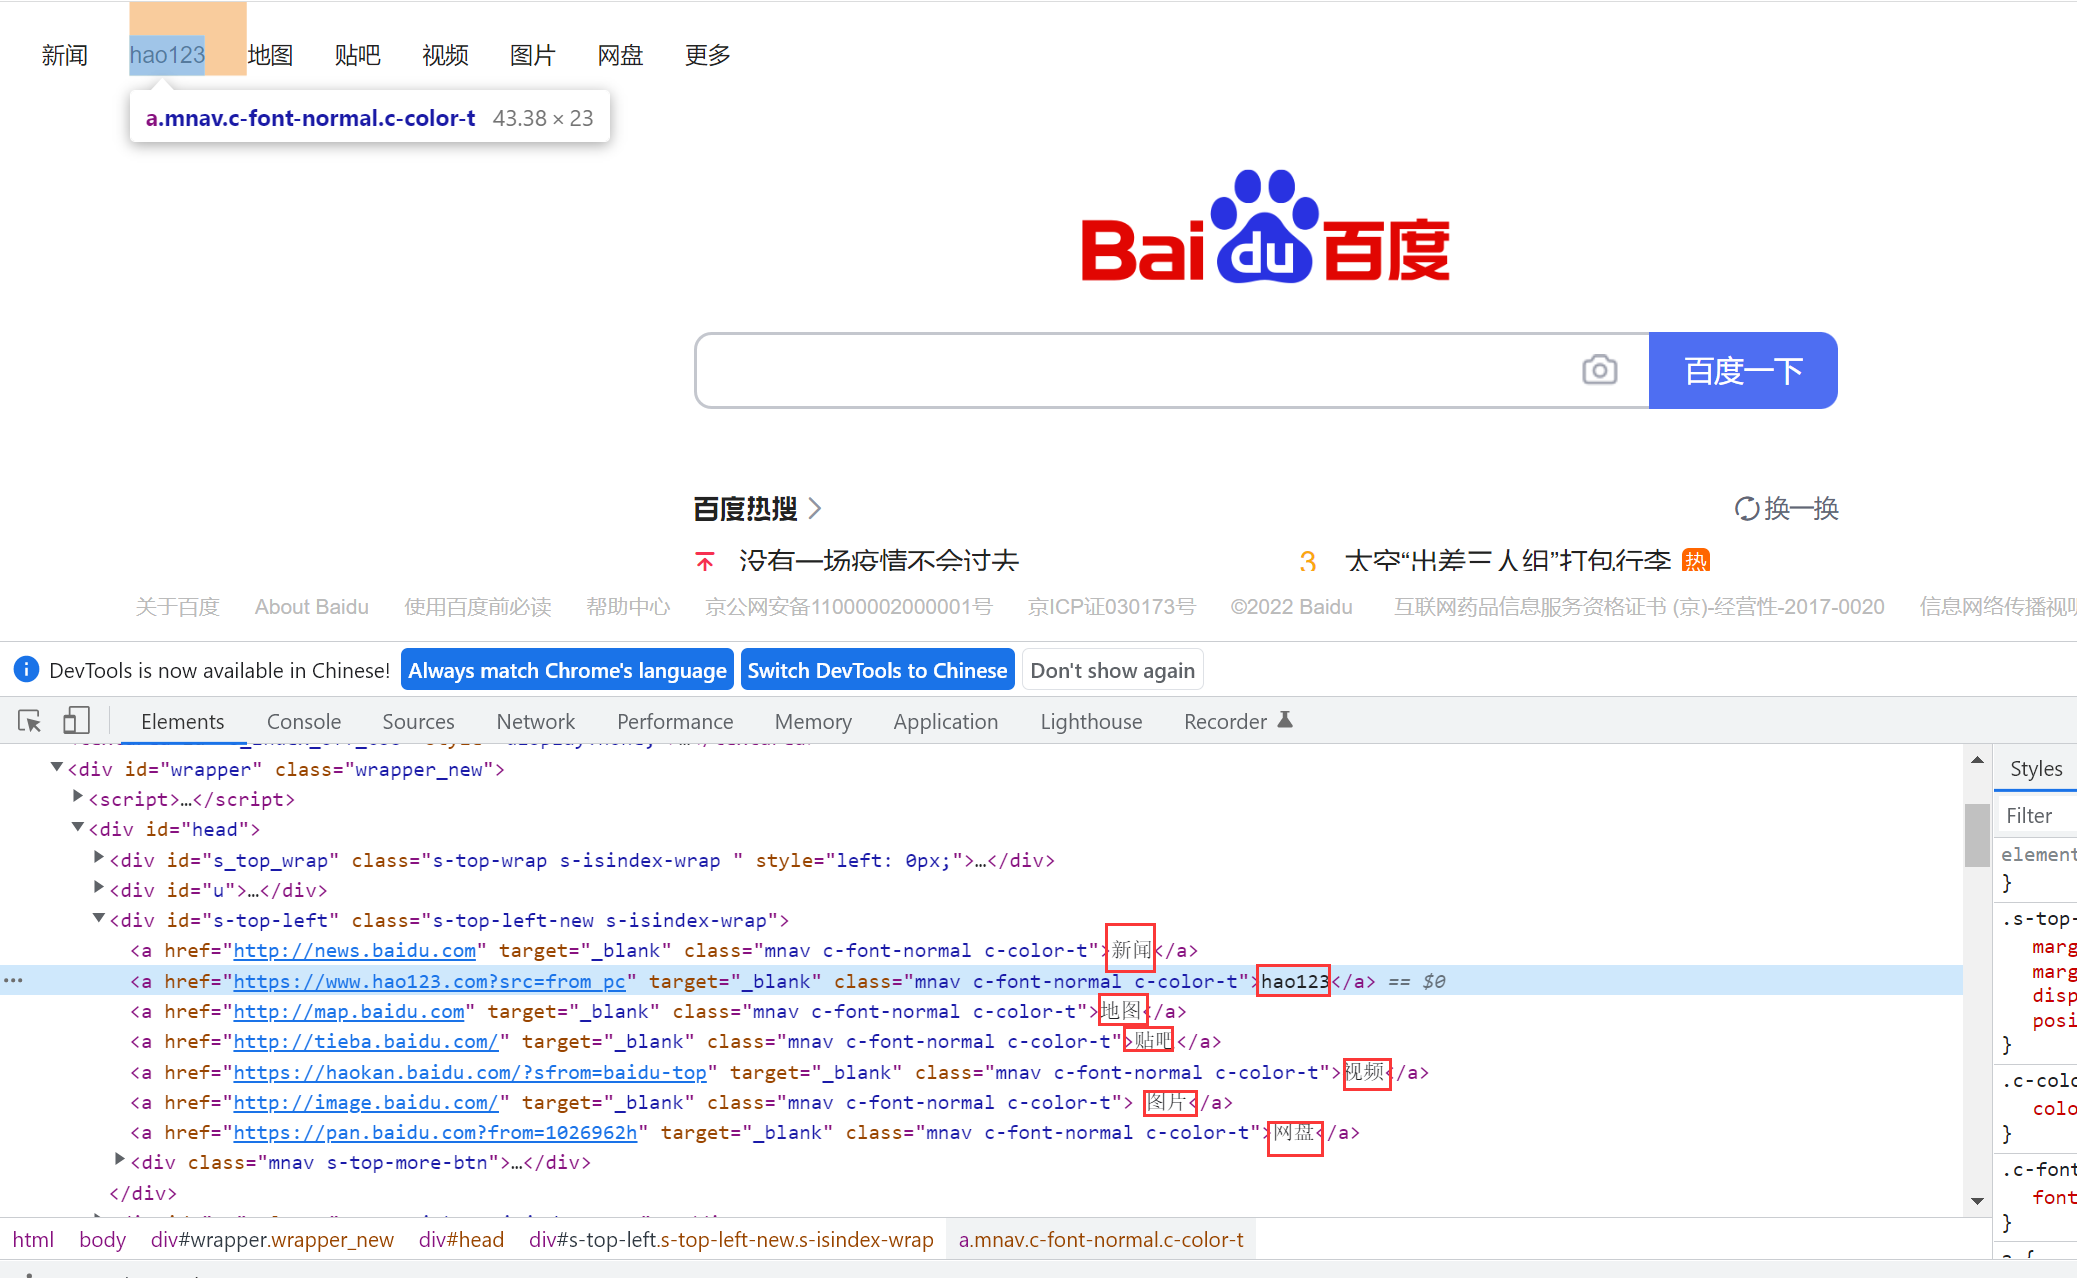This screenshot has width=2077, height=1278.
Task: Open the Network tab
Action: point(535,721)
